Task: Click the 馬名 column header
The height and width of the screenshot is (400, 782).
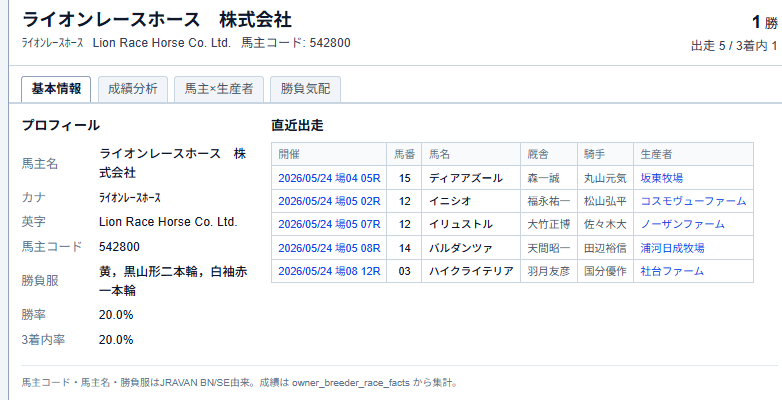Action: tap(471, 155)
